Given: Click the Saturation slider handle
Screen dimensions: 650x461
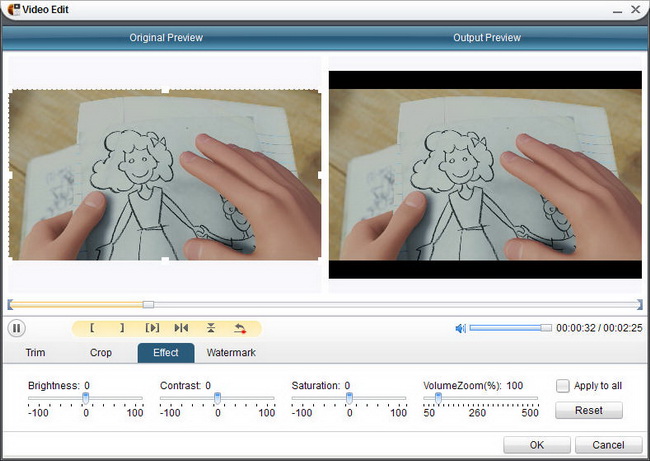Looking at the screenshot, I should tap(349, 398).
